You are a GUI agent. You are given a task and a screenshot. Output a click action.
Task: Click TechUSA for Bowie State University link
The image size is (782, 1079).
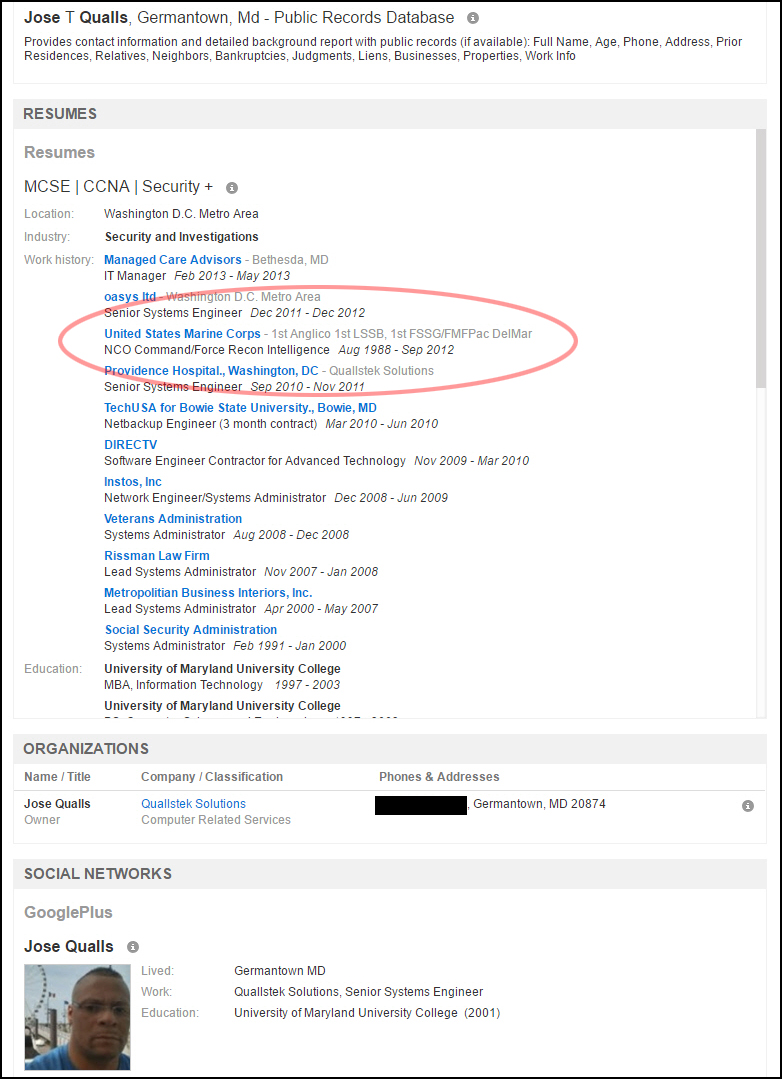click(x=240, y=408)
